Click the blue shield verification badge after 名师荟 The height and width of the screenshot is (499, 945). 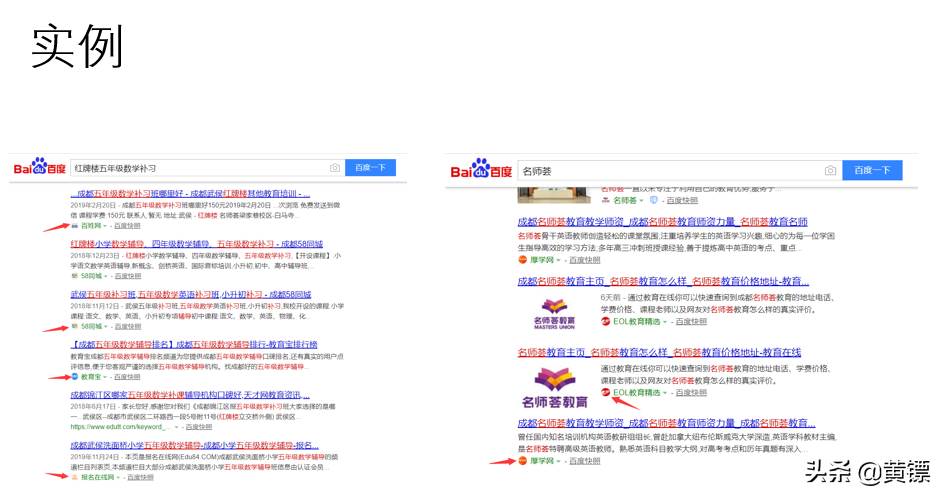coord(653,200)
